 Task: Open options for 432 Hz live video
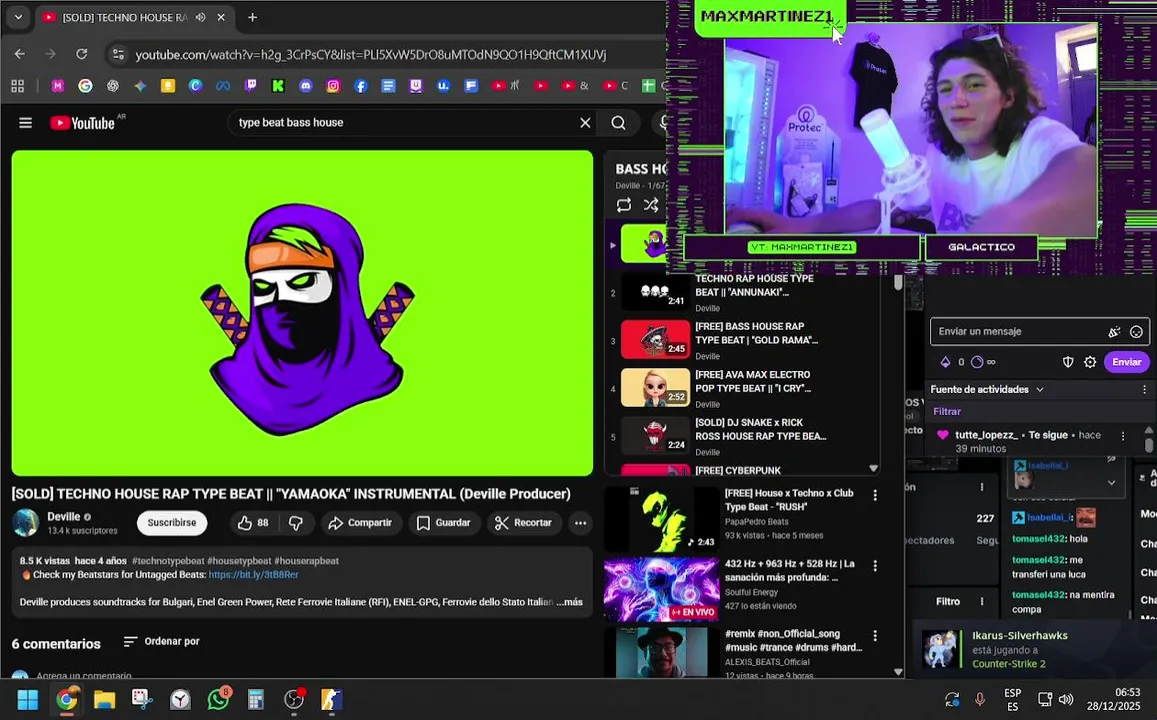[x=875, y=566]
